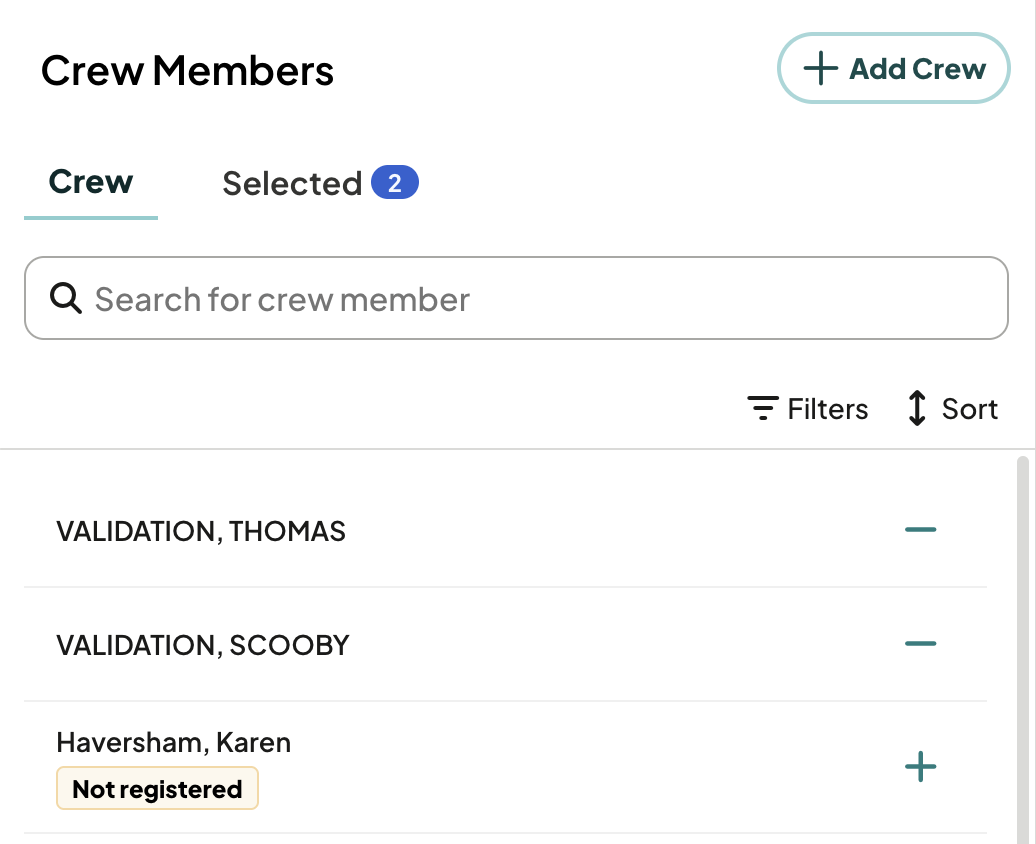Select the VALIDATION, THOMAS row
The width and height of the screenshot is (1036, 844).
505,530
